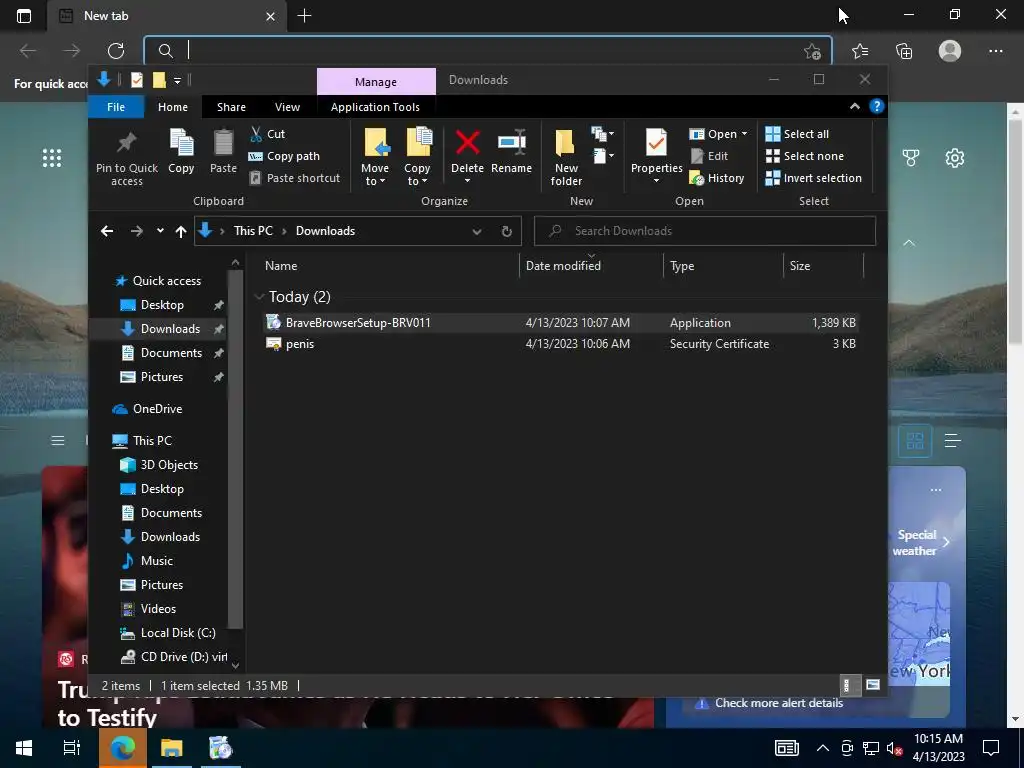Create a New folder
Viewport: 1024px width, 768px height.
point(566,157)
